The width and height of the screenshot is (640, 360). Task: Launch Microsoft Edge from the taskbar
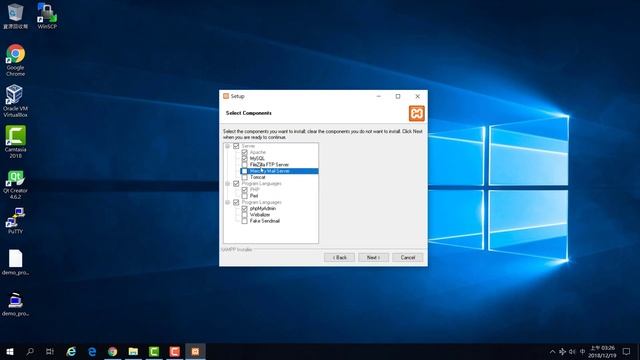pos(92,351)
